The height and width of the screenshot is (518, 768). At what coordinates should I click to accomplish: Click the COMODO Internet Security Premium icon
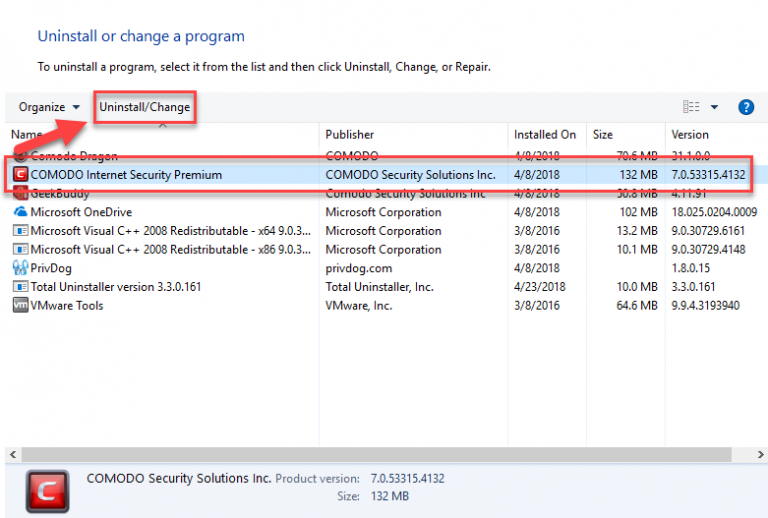coord(20,174)
